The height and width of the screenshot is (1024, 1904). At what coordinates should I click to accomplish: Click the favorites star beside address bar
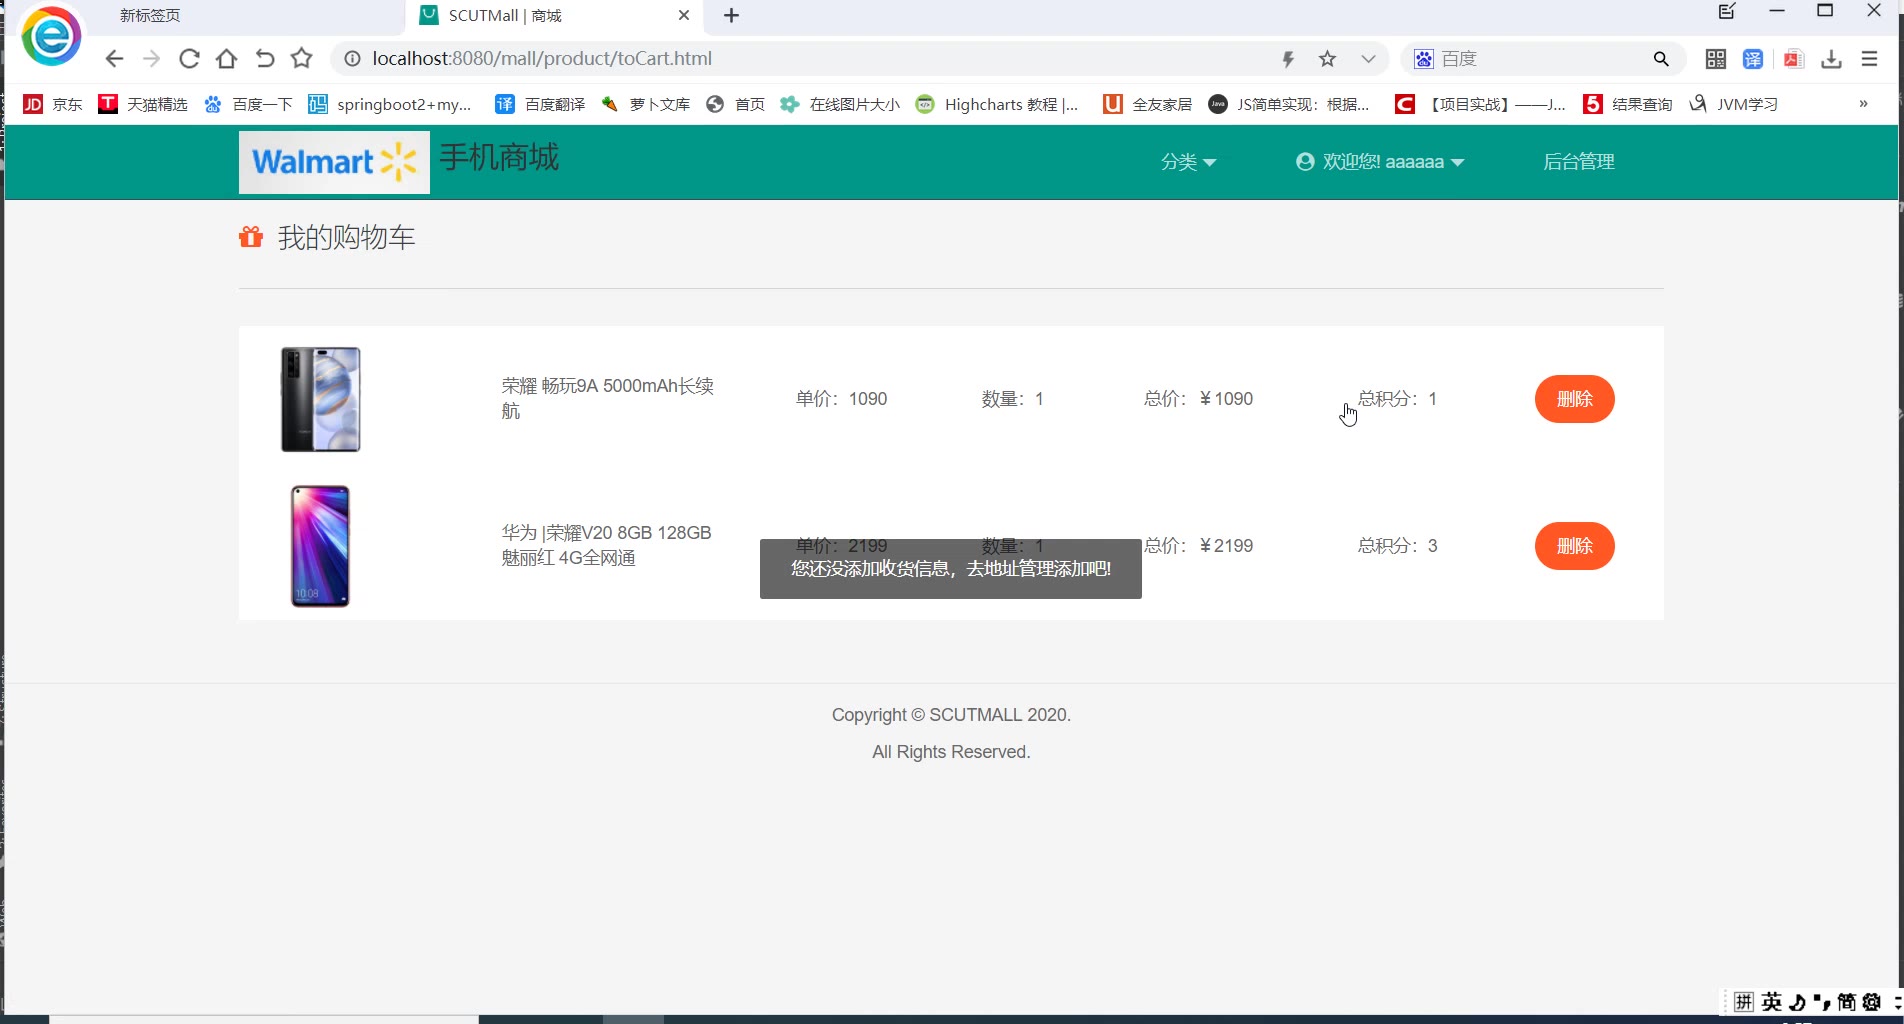[x=301, y=59]
